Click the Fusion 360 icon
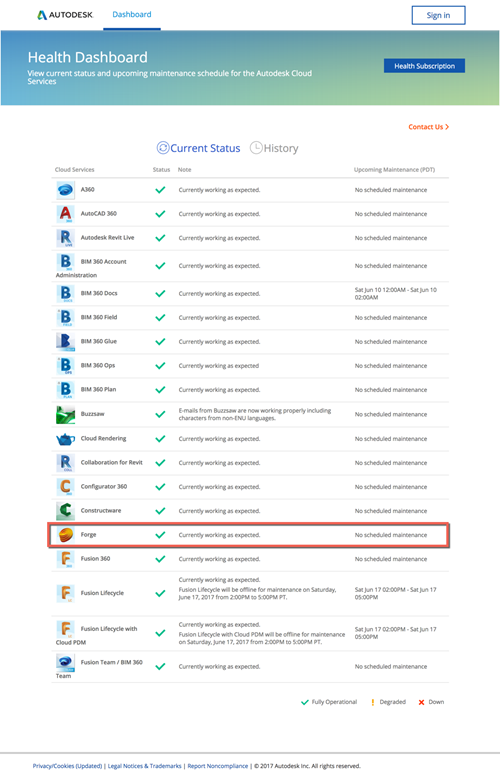500x771 pixels. 65,559
